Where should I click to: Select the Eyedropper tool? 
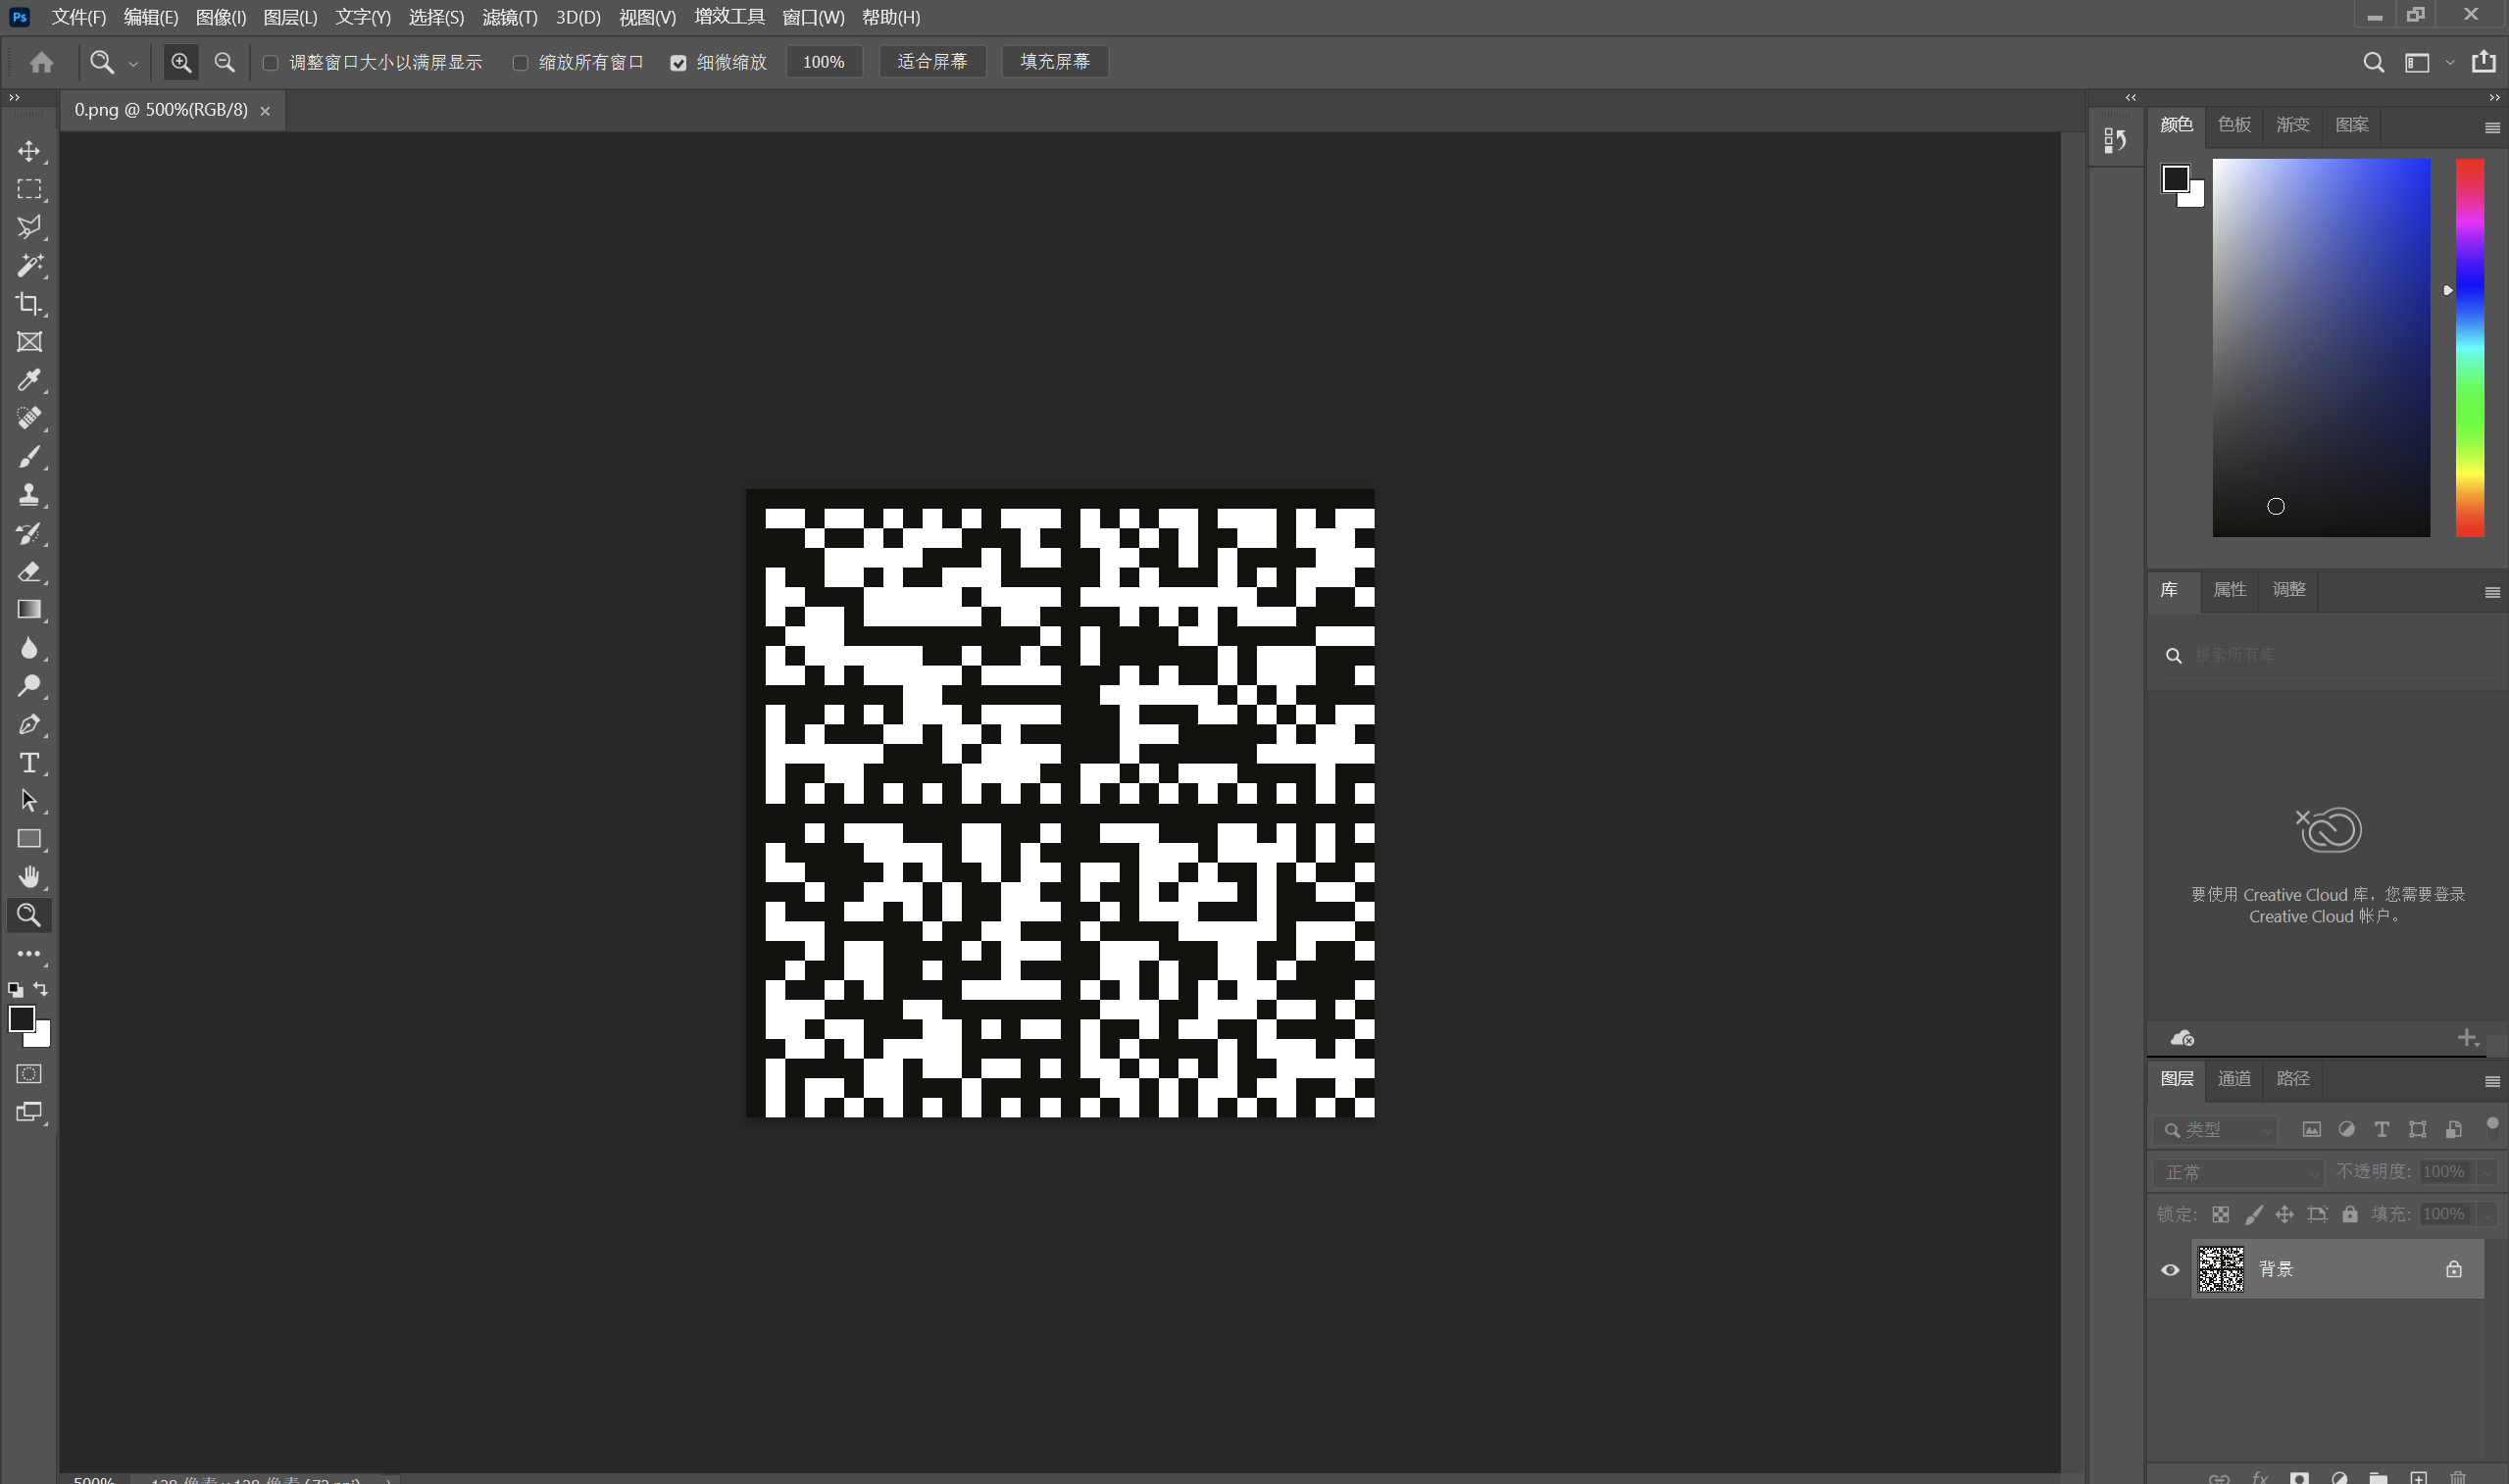tap(29, 380)
